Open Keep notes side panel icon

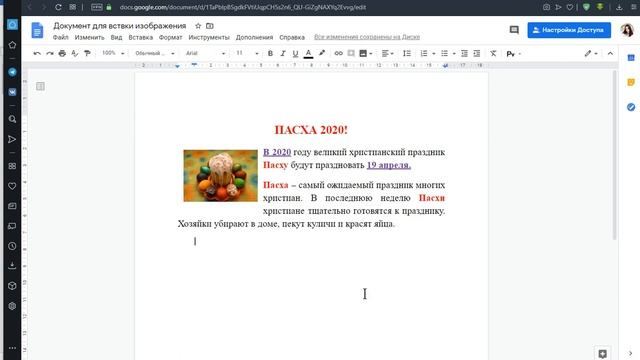[631, 82]
